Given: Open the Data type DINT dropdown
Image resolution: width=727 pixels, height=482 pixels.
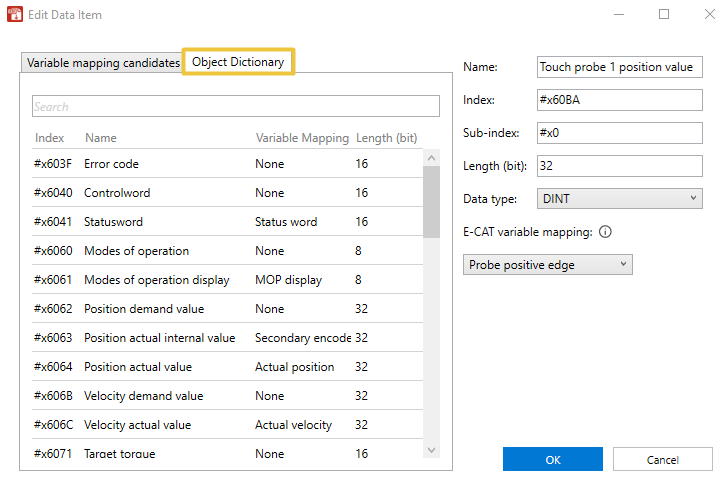Looking at the screenshot, I should coord(620,199).
